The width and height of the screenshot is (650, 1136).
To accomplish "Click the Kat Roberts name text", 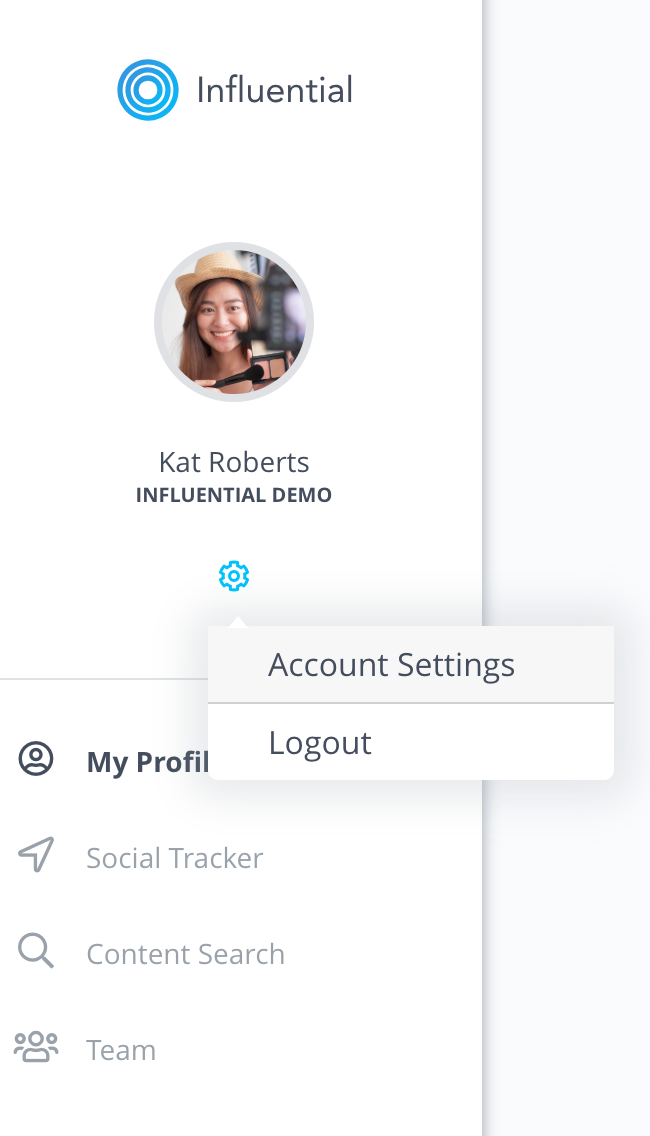I will [x=234, y=462].
